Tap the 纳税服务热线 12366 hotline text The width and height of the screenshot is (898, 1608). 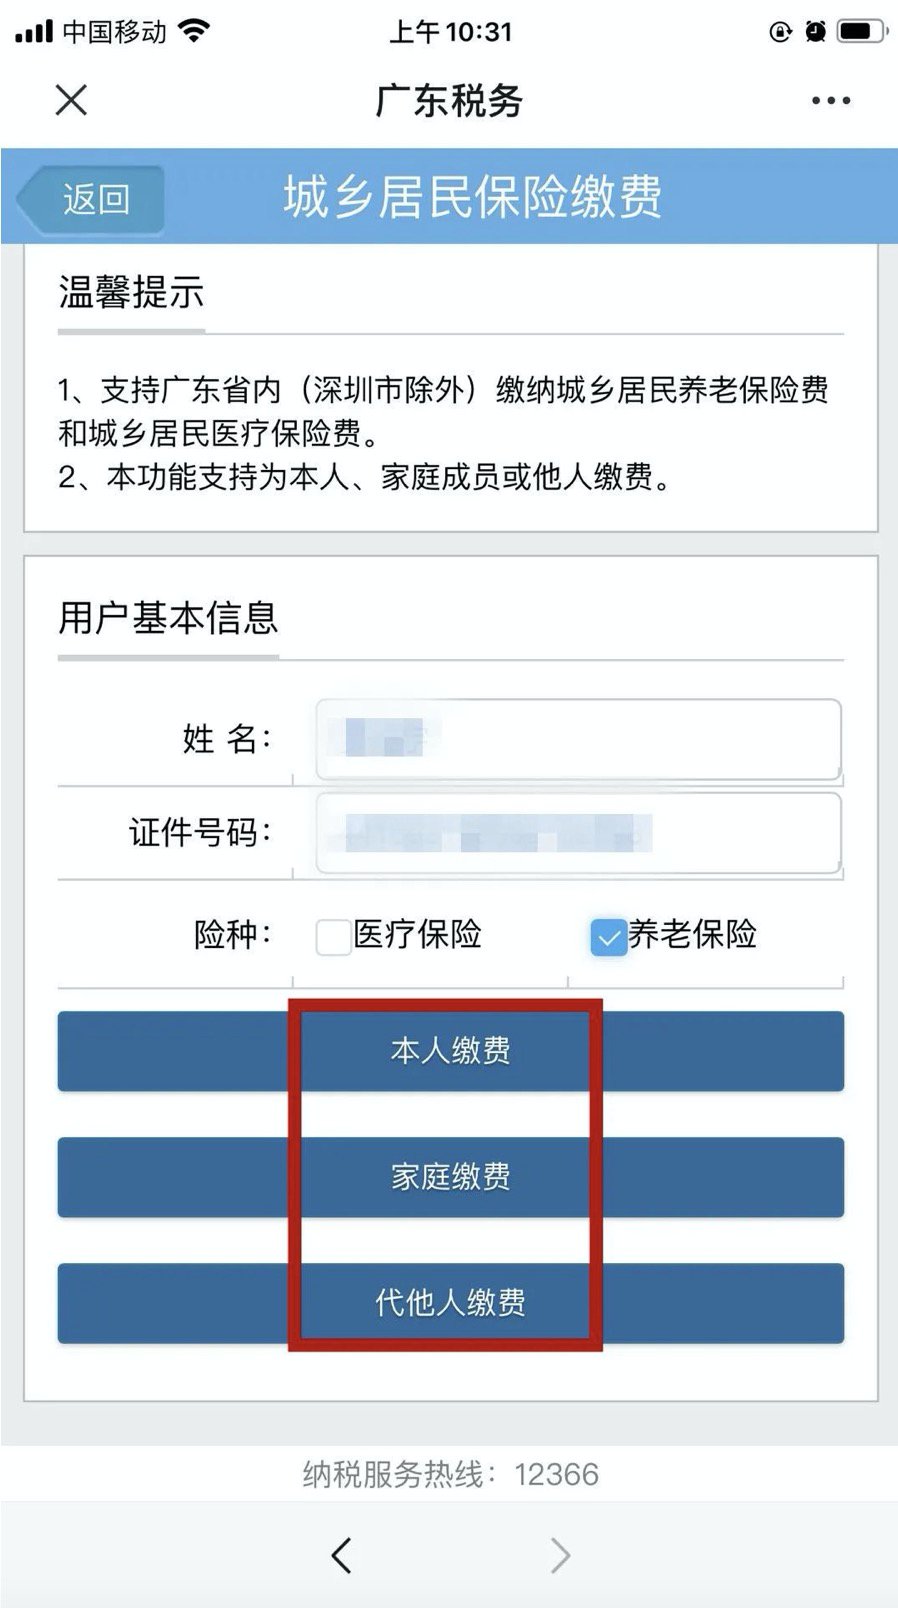click(450, 1474)
